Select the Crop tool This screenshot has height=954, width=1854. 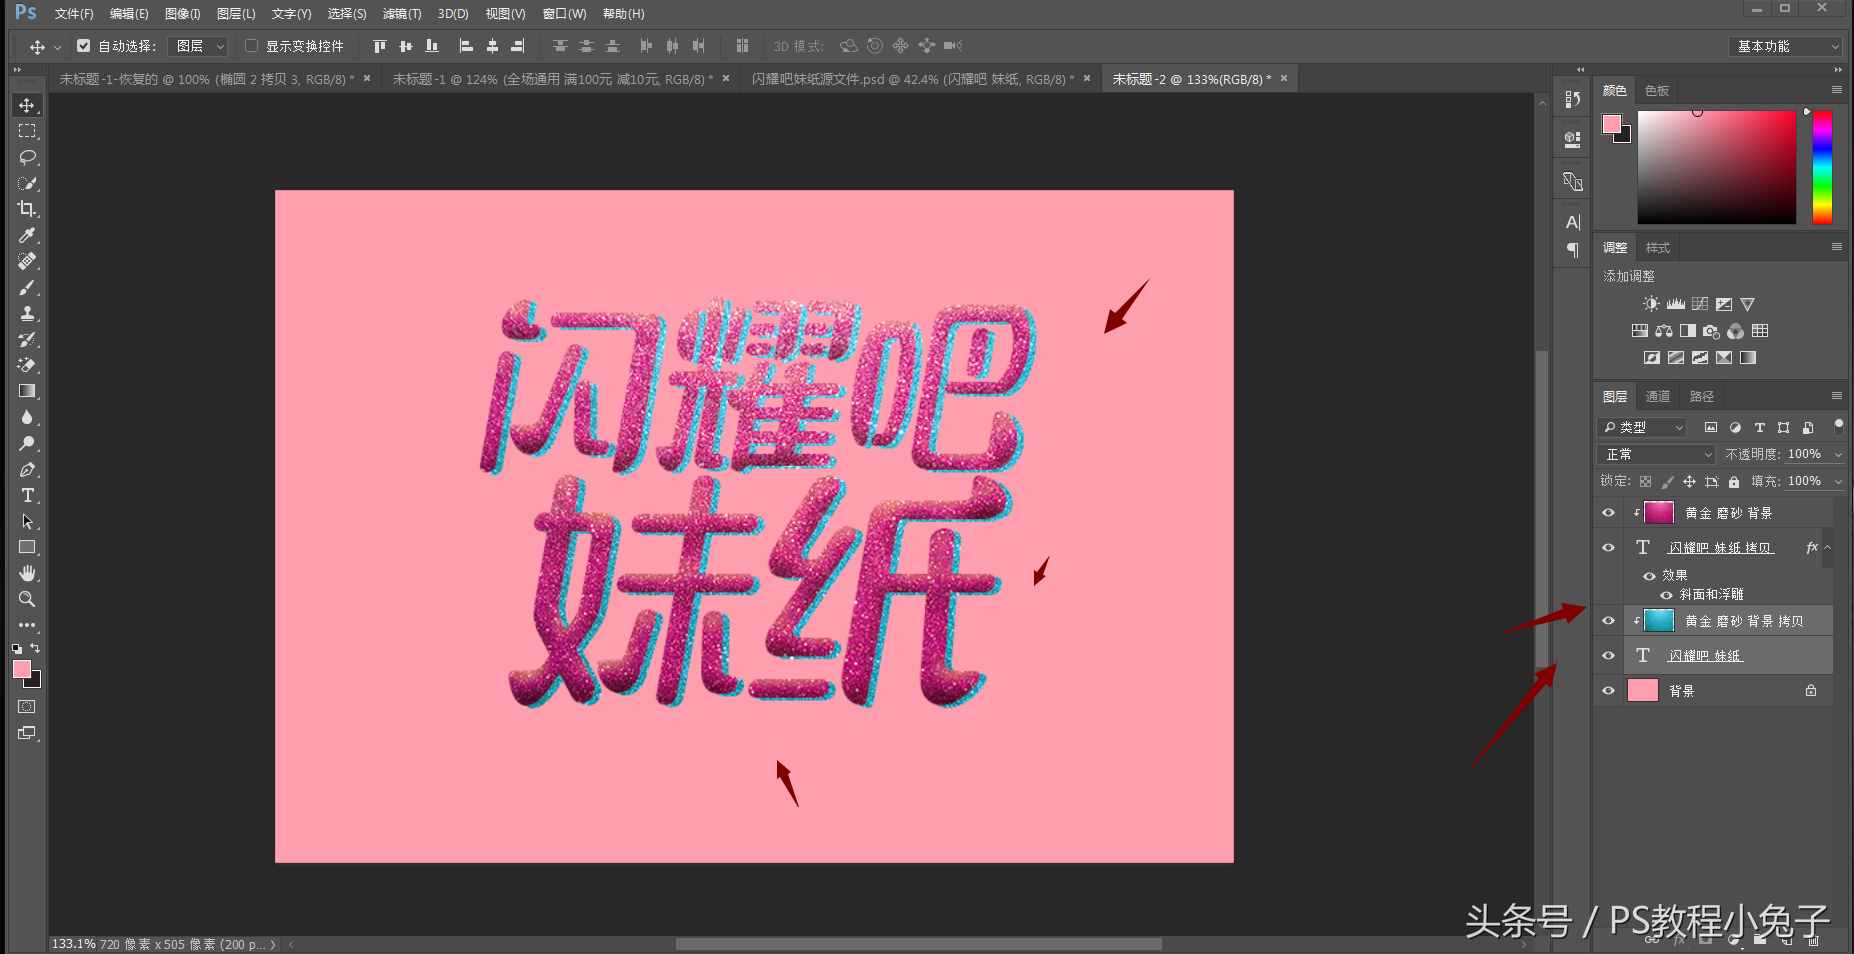(x=28, y=209)
